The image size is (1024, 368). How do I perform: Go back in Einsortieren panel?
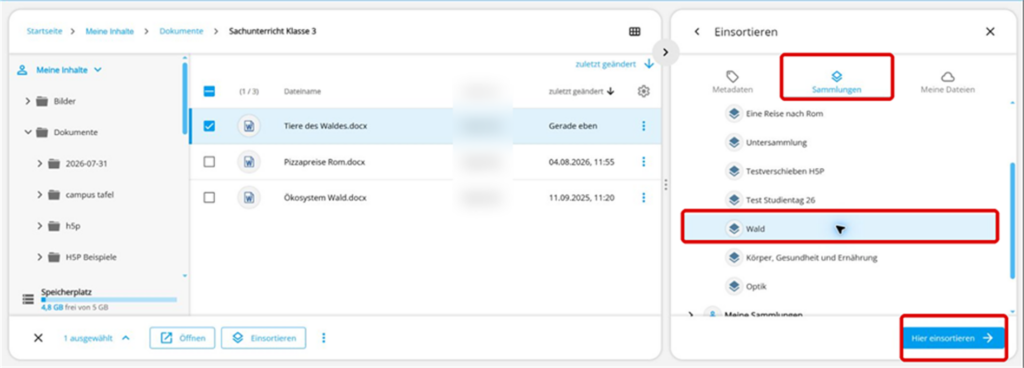coord(697,31)
